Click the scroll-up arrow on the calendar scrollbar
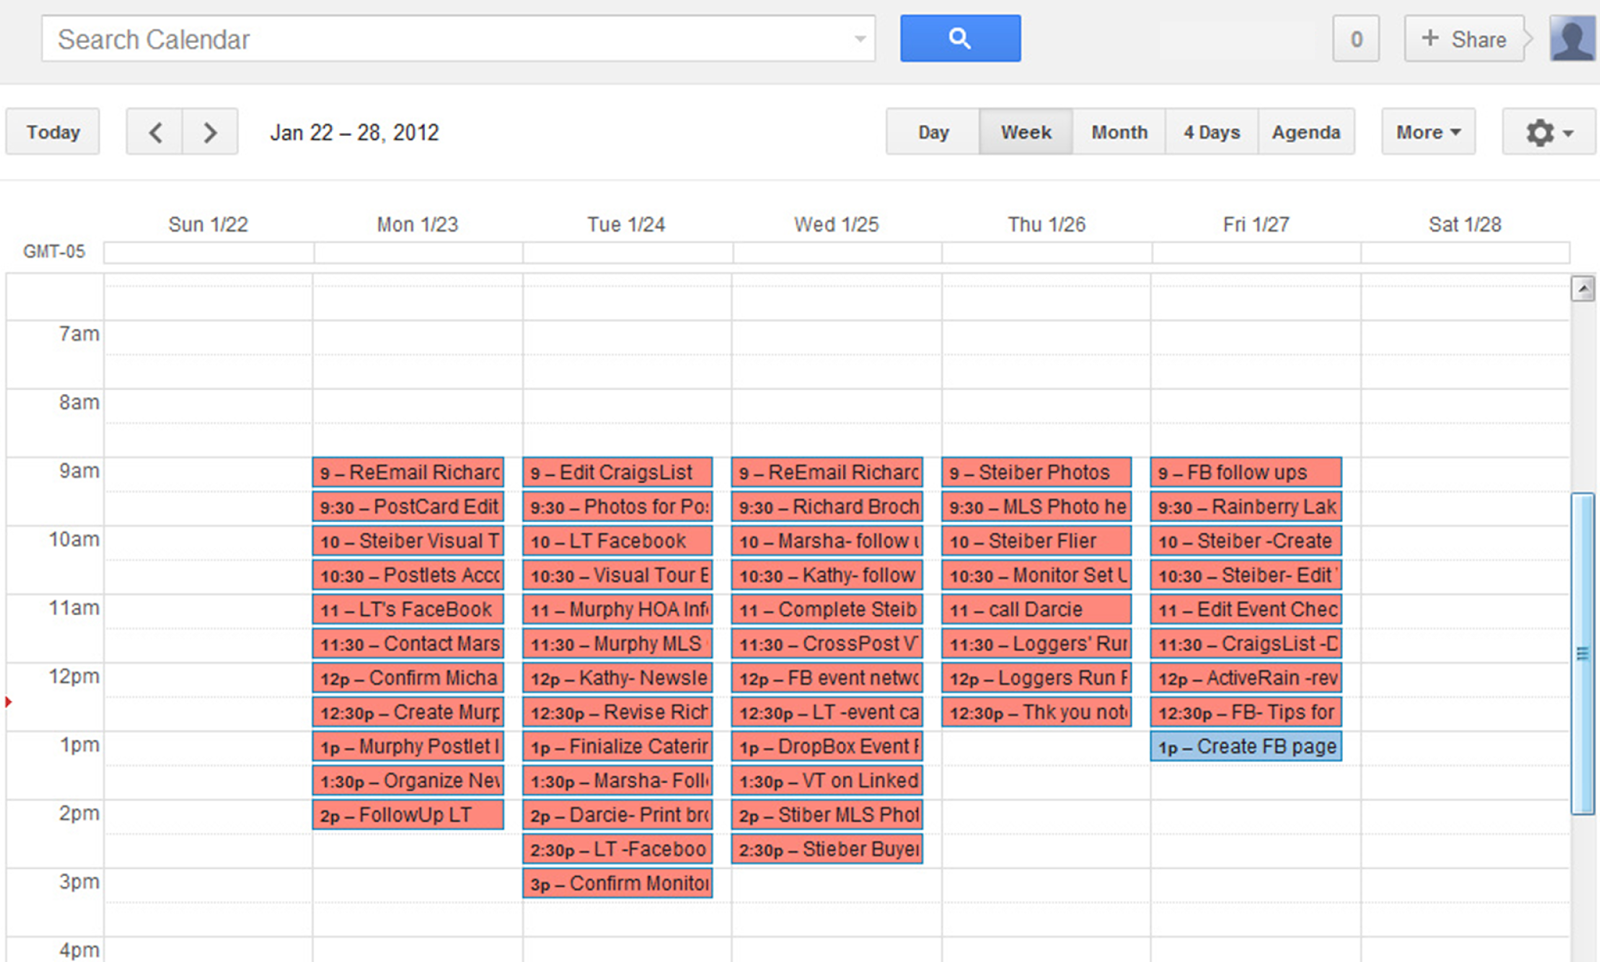 (x=1582, y=289)
